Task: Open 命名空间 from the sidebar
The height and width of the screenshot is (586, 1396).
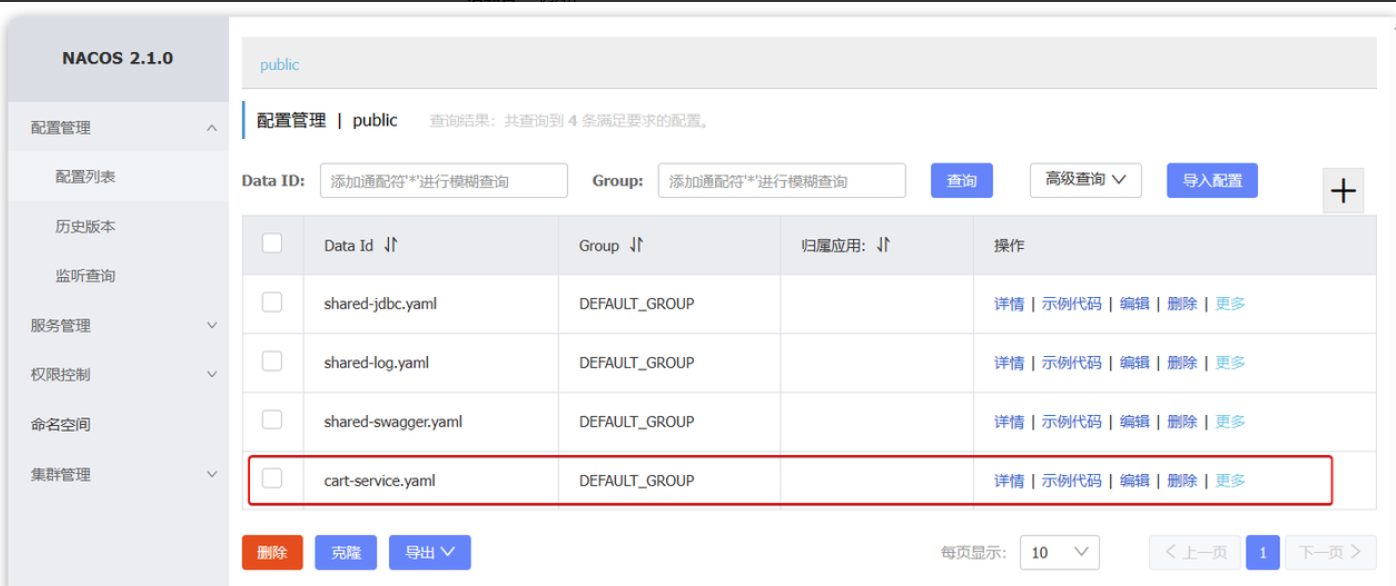Action: point(61,424)
